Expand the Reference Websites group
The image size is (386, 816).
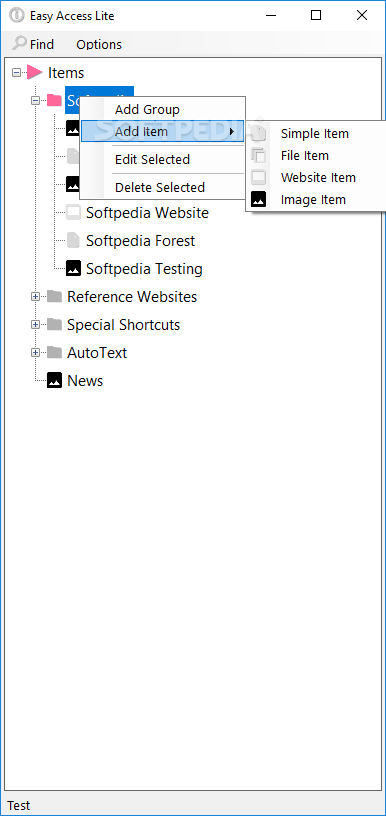pos(35,297)
